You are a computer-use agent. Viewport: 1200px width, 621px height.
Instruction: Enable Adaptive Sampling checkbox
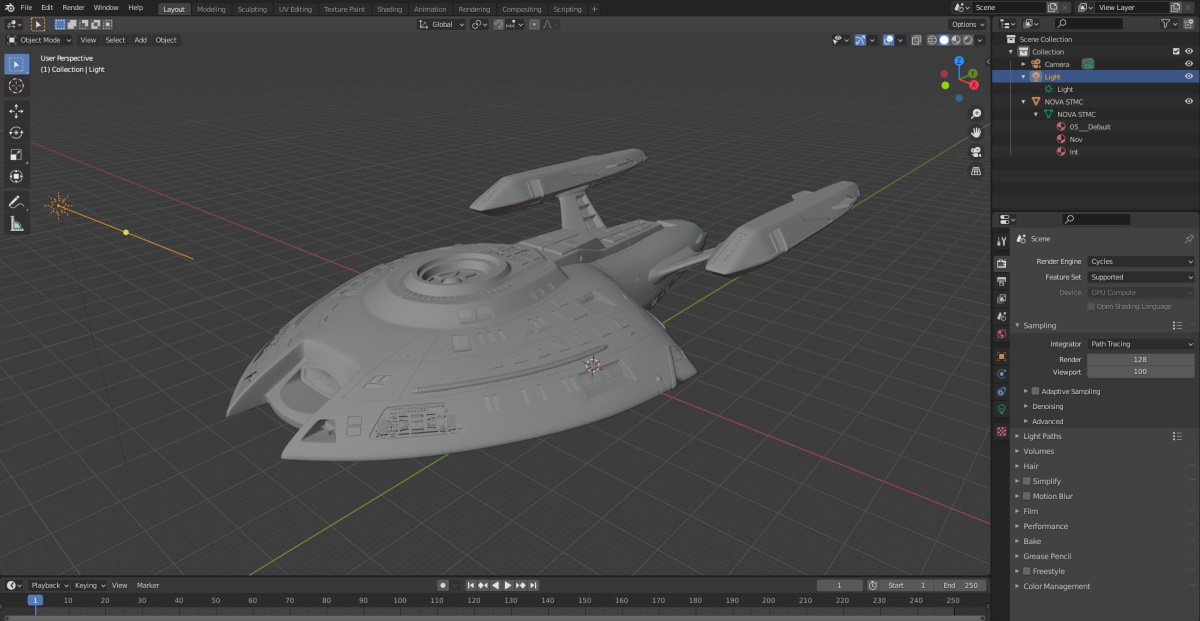point(1036,391)
